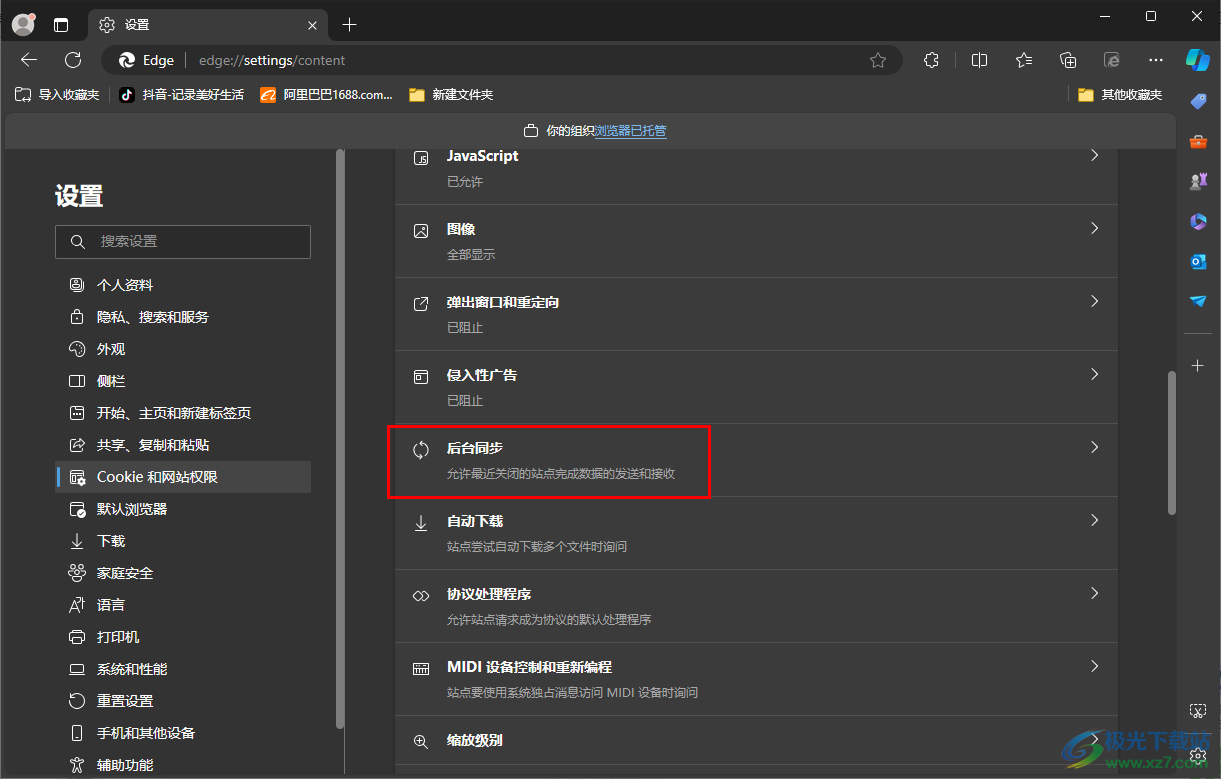
Task: Open 阿里巴巴1688 bookmark
Action: point(327,95)
